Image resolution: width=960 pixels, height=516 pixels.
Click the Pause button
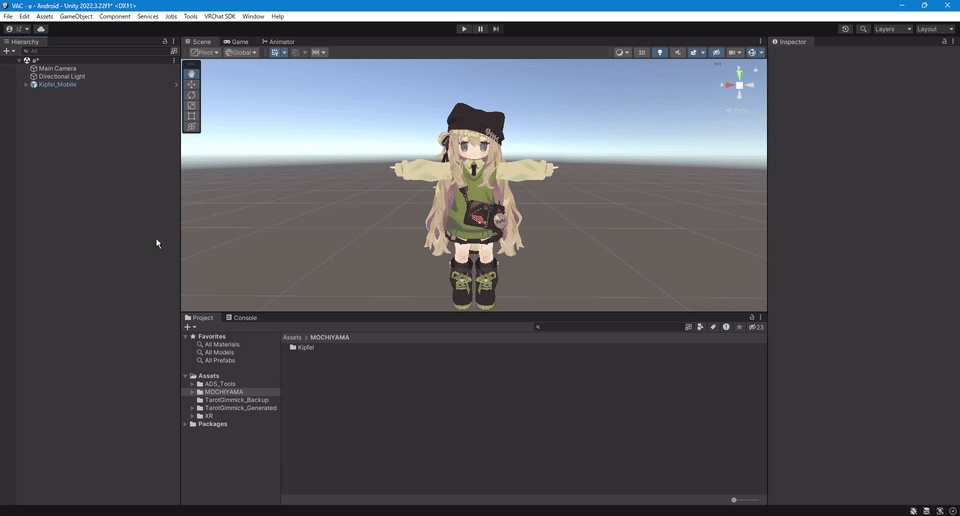(x=480, y=29)
